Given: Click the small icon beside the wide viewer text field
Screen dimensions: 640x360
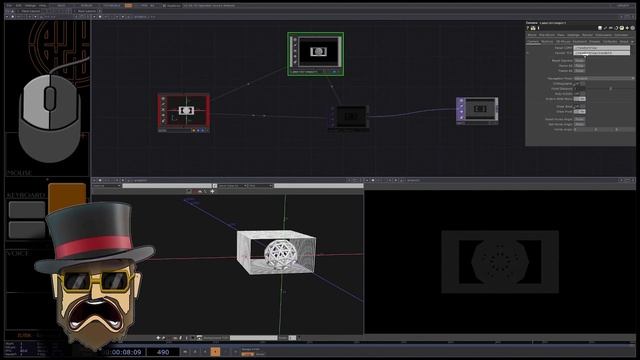Looking at the screenshot, I should pos(215,186).
